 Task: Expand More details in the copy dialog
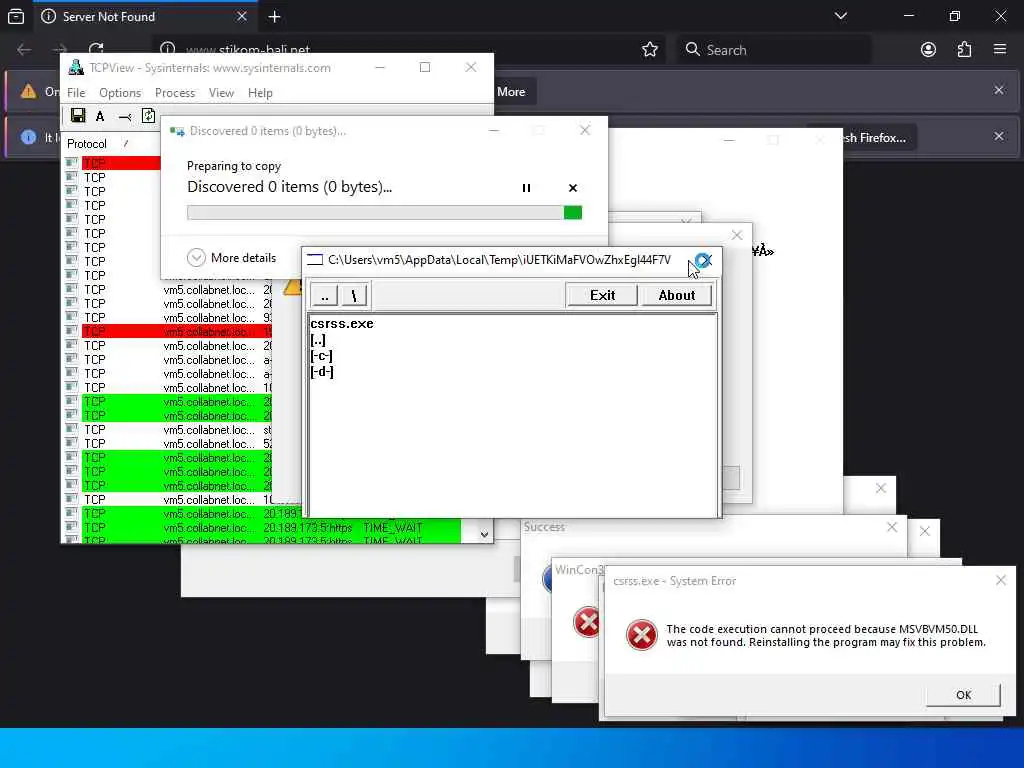coord(232,258)
